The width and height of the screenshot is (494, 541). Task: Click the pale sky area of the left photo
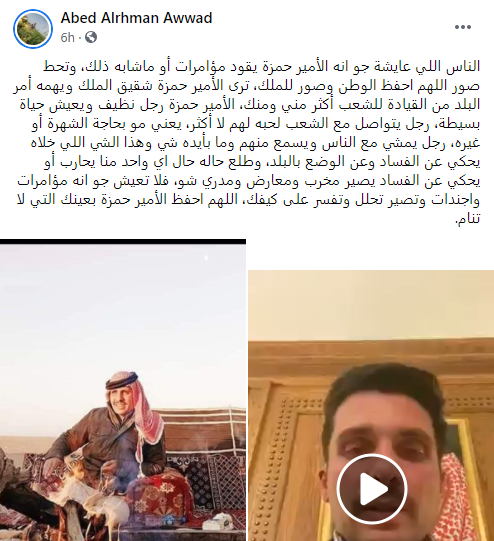[123, 311]
